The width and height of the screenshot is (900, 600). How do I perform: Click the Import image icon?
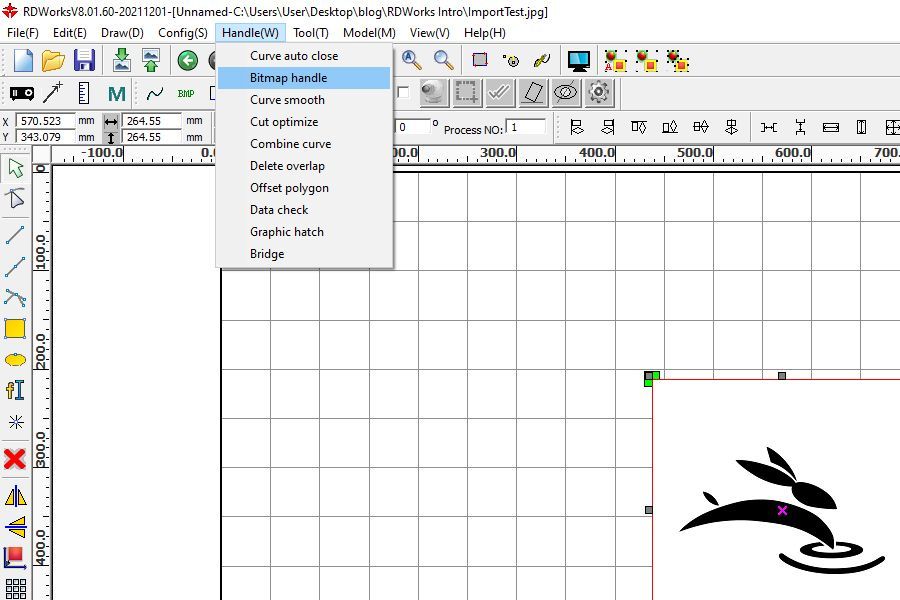[121, 60]
